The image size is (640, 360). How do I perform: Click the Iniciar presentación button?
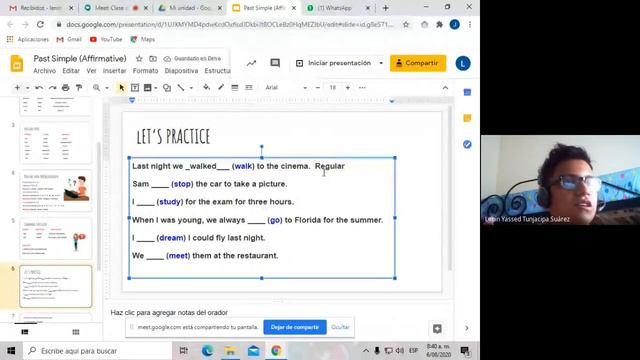[x=335, y=63]
